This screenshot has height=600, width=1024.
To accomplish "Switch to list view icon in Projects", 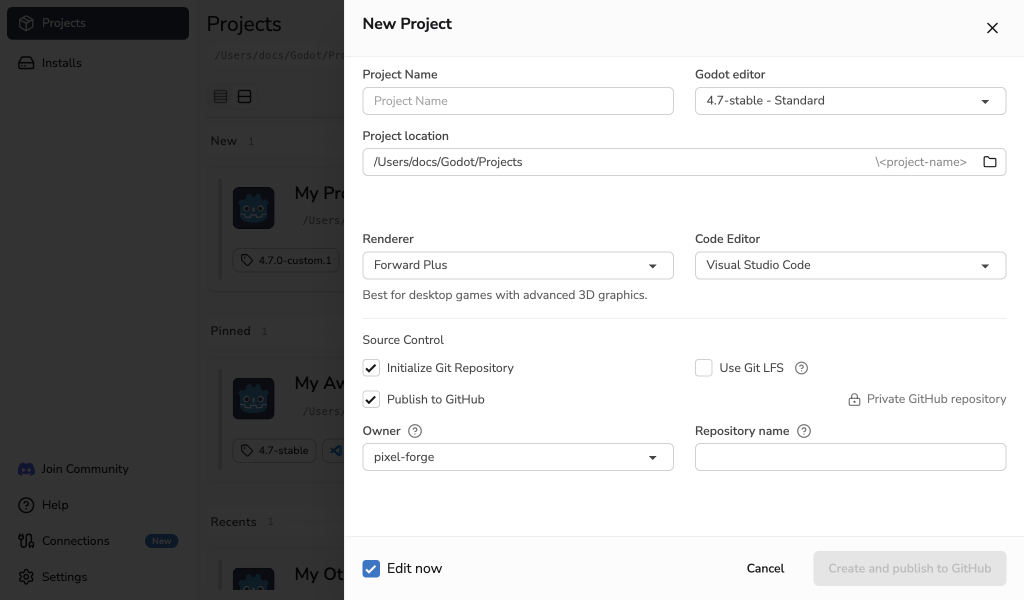I will pyautogui.click(x=221, y=97).
